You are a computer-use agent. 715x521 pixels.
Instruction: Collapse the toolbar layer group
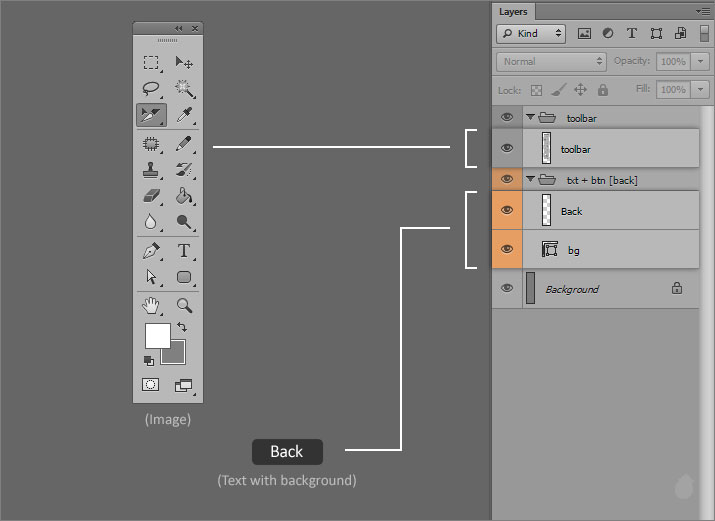pyautogui.click(x=530, y=117)
